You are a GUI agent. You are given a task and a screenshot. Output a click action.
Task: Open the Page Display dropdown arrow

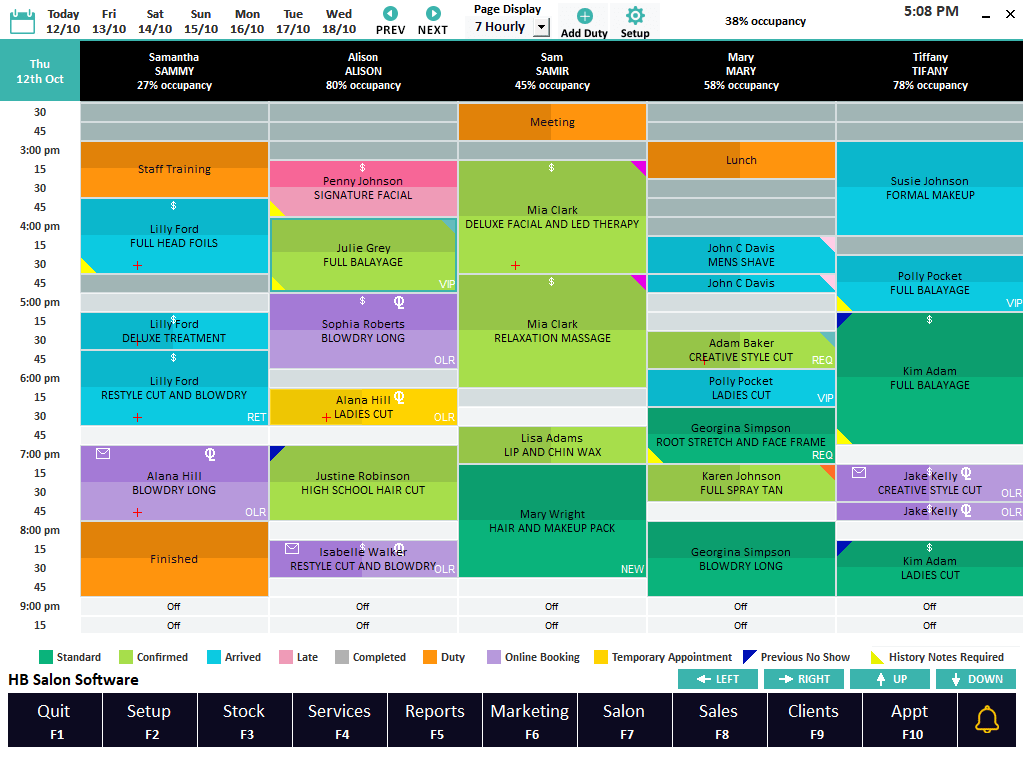541,28
